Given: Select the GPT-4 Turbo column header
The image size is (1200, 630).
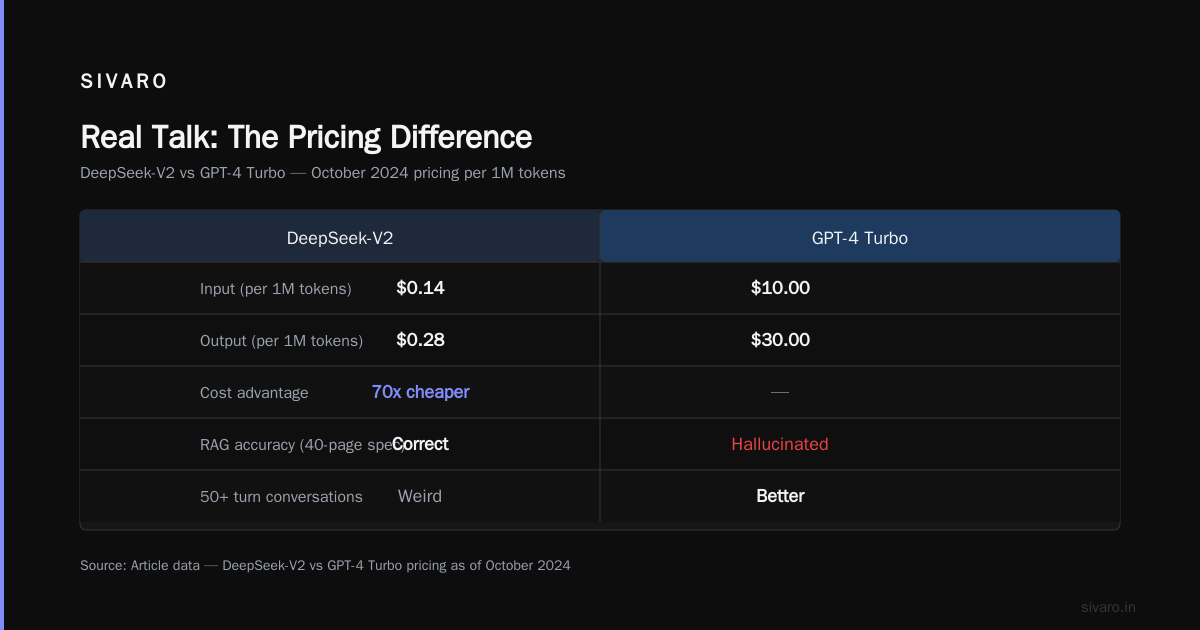Looking at the screenshot, I should point(860,238).
